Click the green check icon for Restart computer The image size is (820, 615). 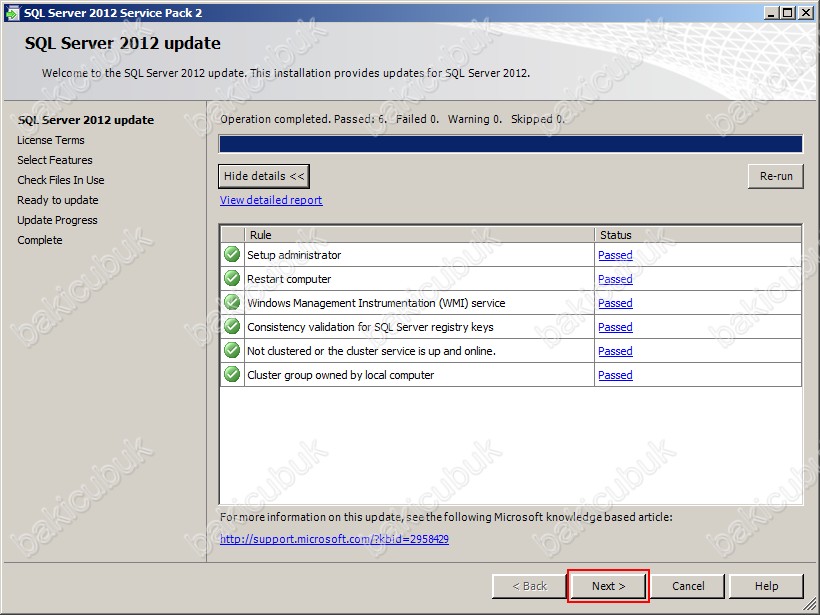pyautogui.click(x=232, y=278)
